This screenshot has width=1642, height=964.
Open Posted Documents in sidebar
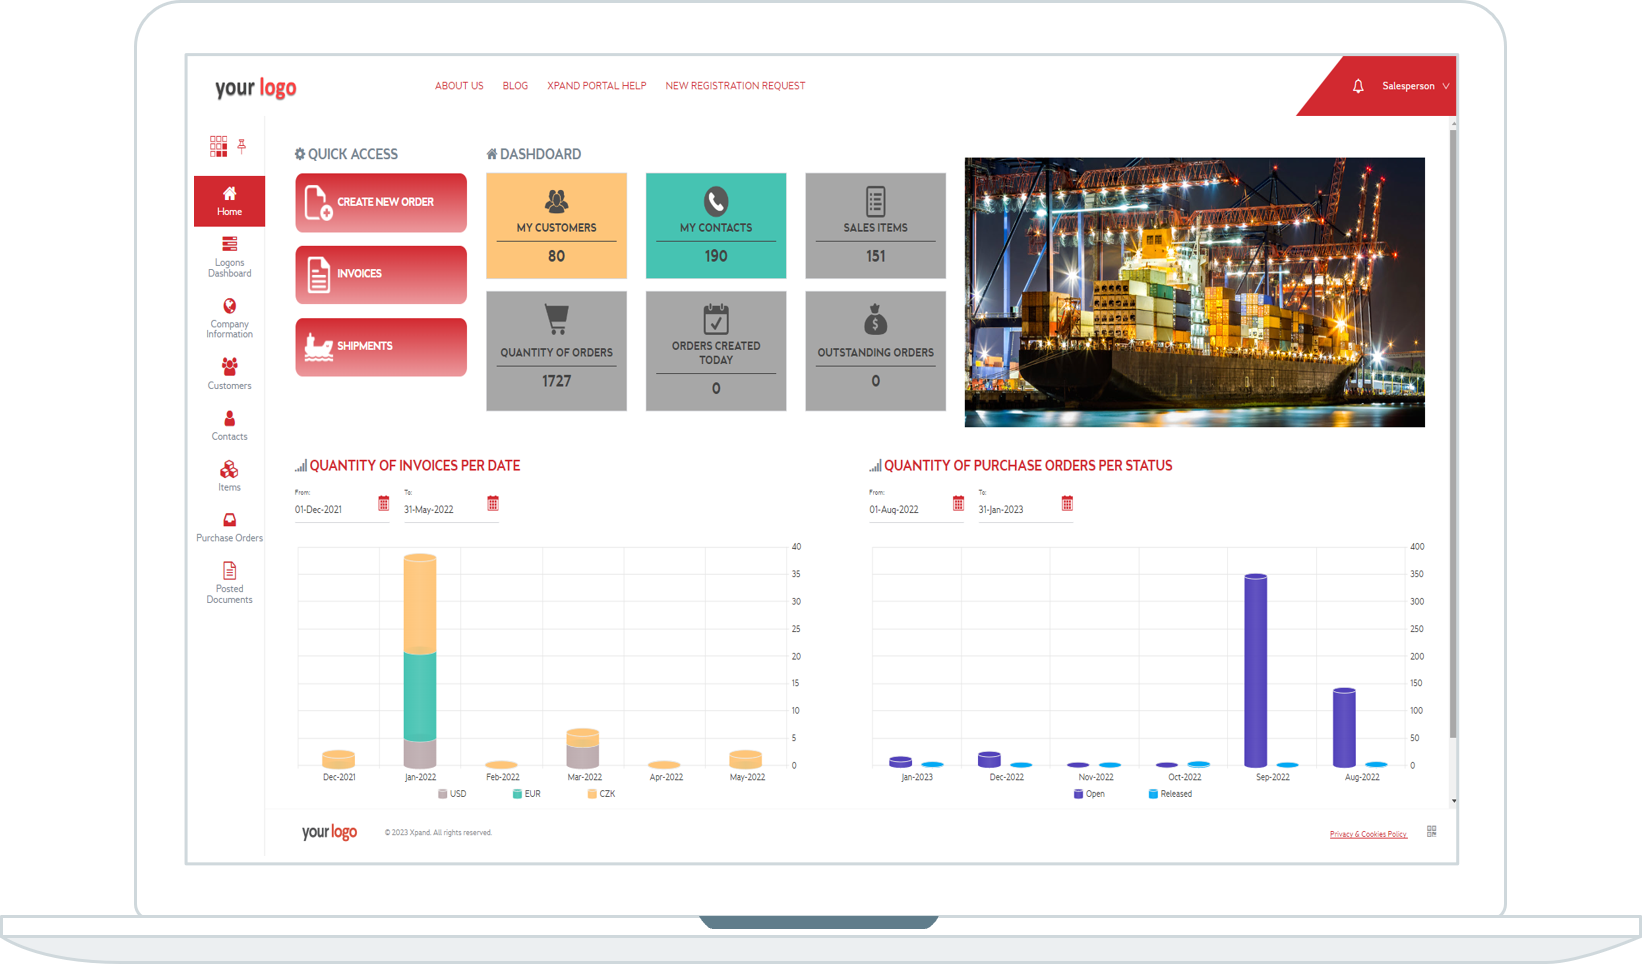pyautogui.click(x=229, y=582)
